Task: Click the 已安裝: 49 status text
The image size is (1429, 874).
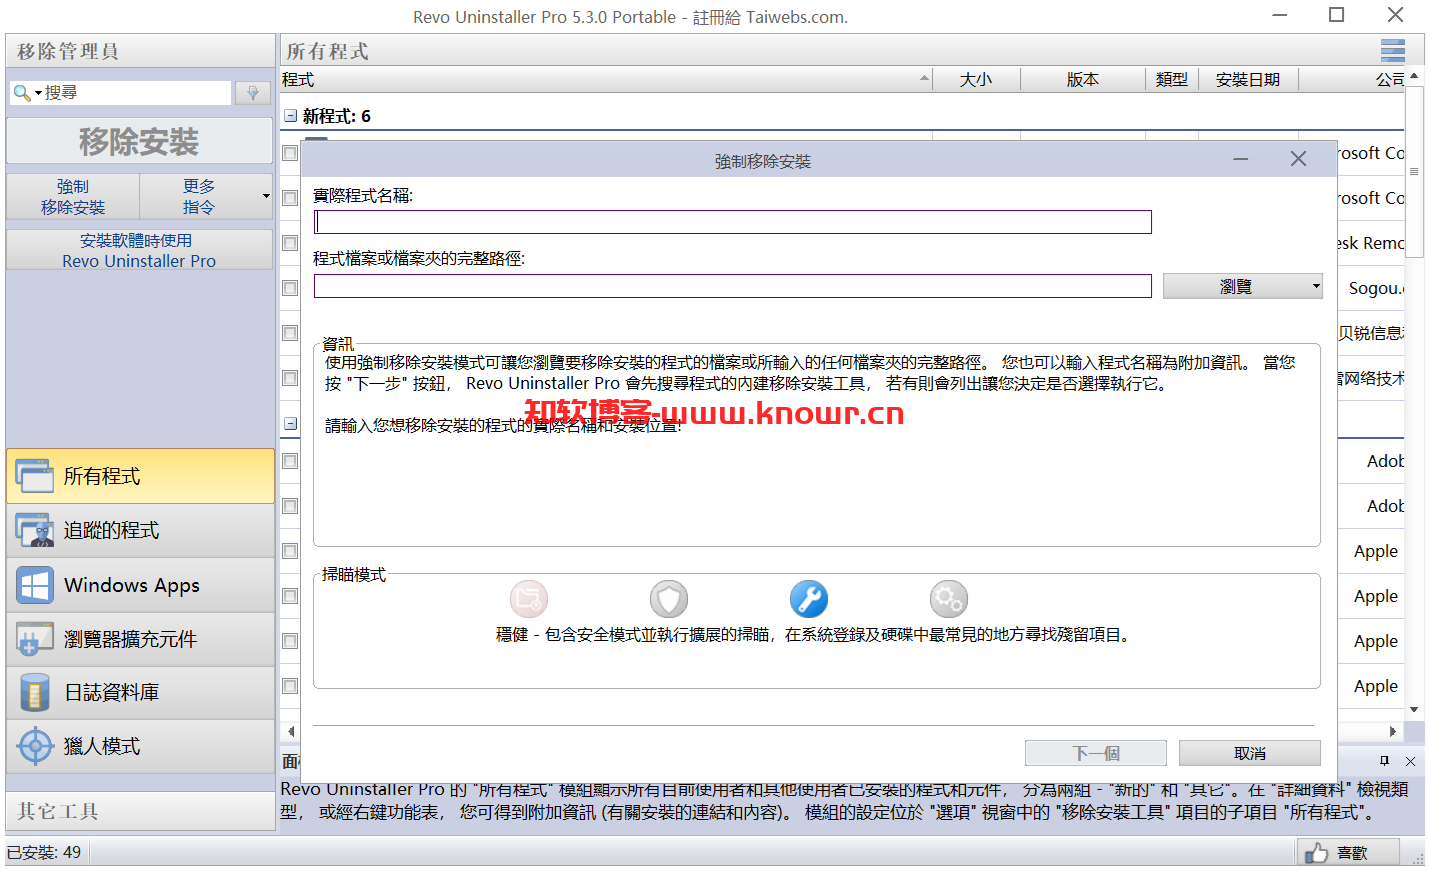Action: [x=44, y=853]
